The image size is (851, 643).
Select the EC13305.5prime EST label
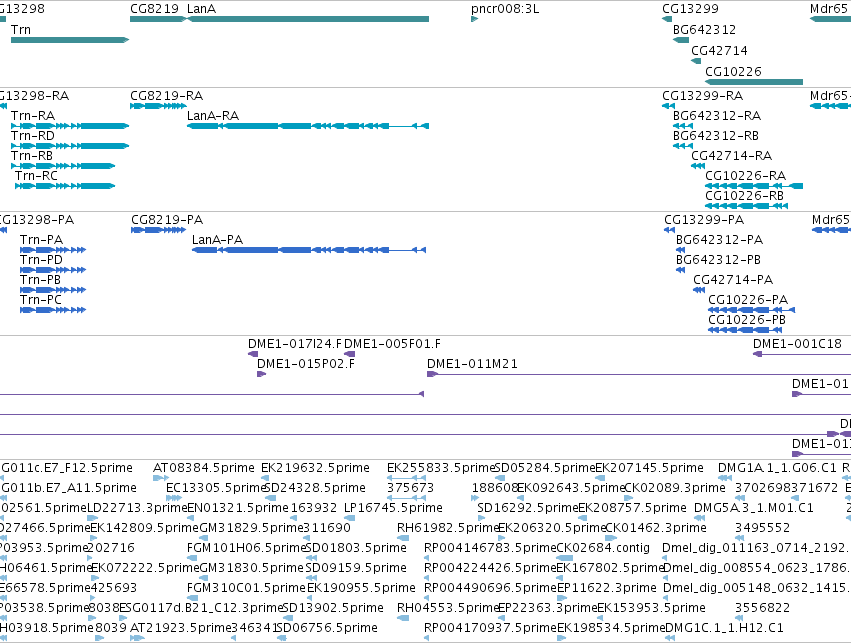(216, 488)
